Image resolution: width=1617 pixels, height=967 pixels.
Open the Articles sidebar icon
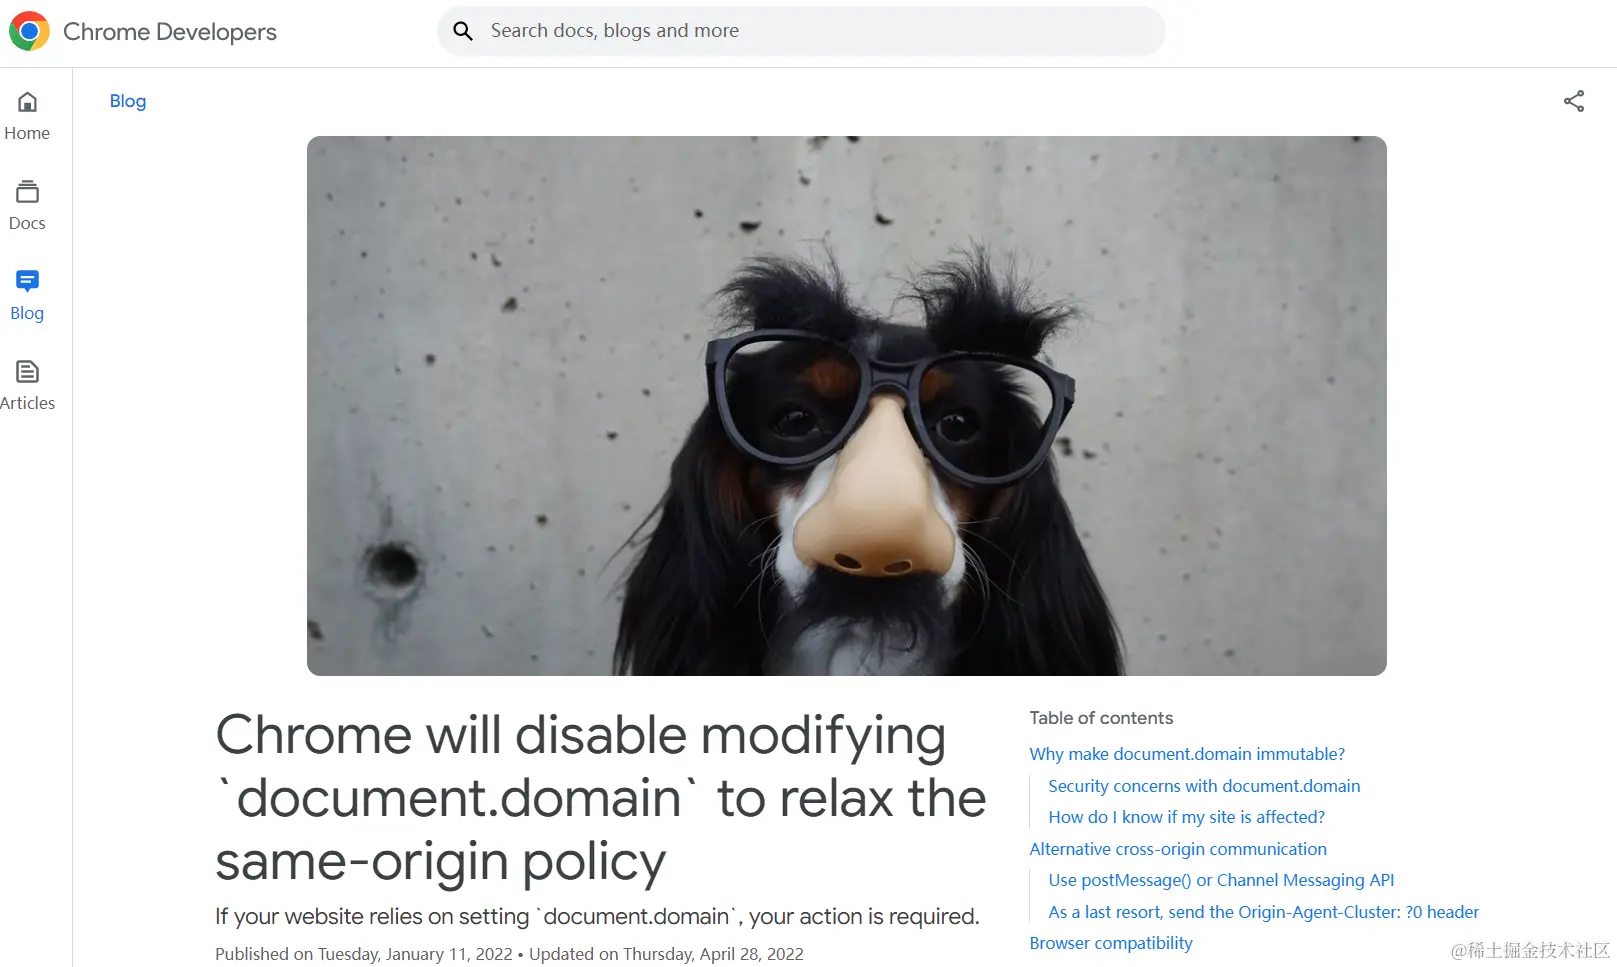pos(27,372)
